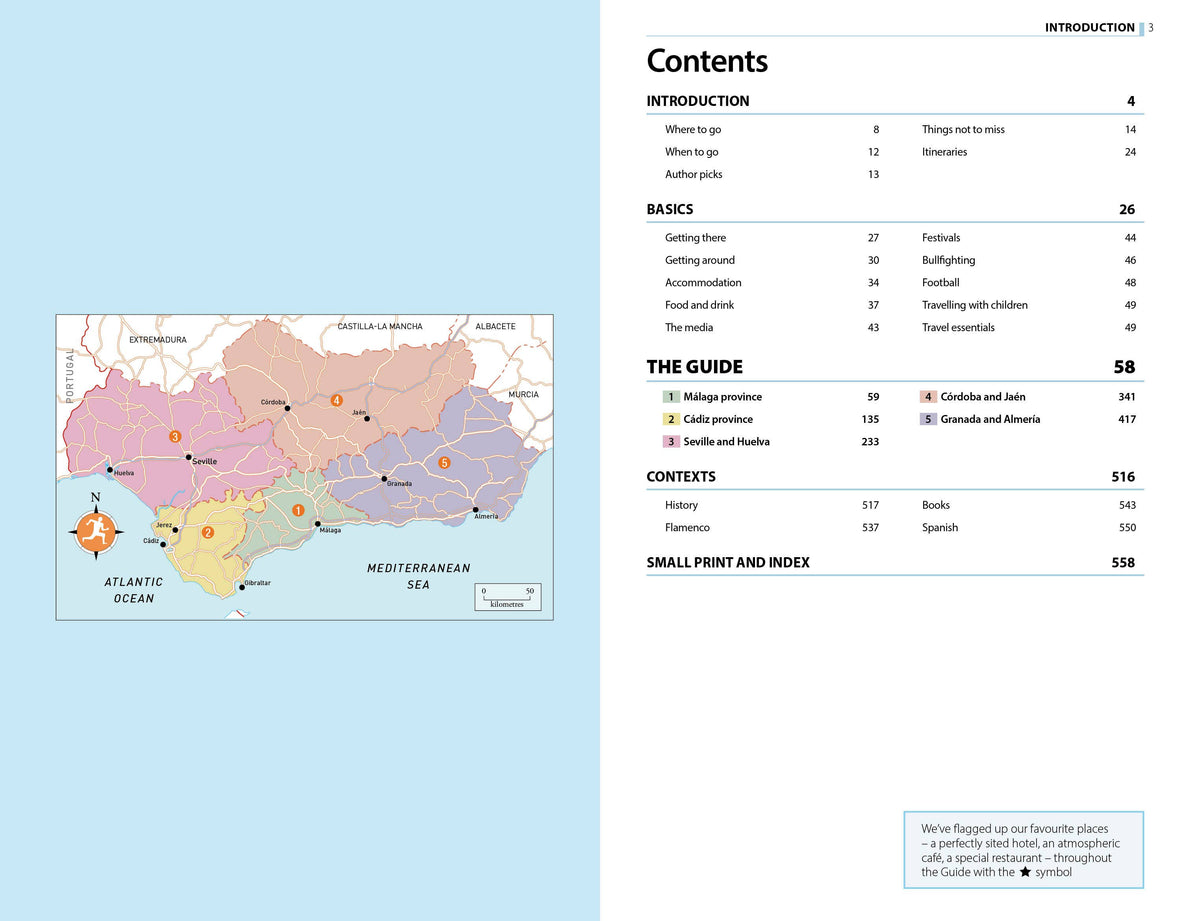Screen dimensions: 1200x921
Task: Click the 'Festivals' entry
Action: [941, 238]
